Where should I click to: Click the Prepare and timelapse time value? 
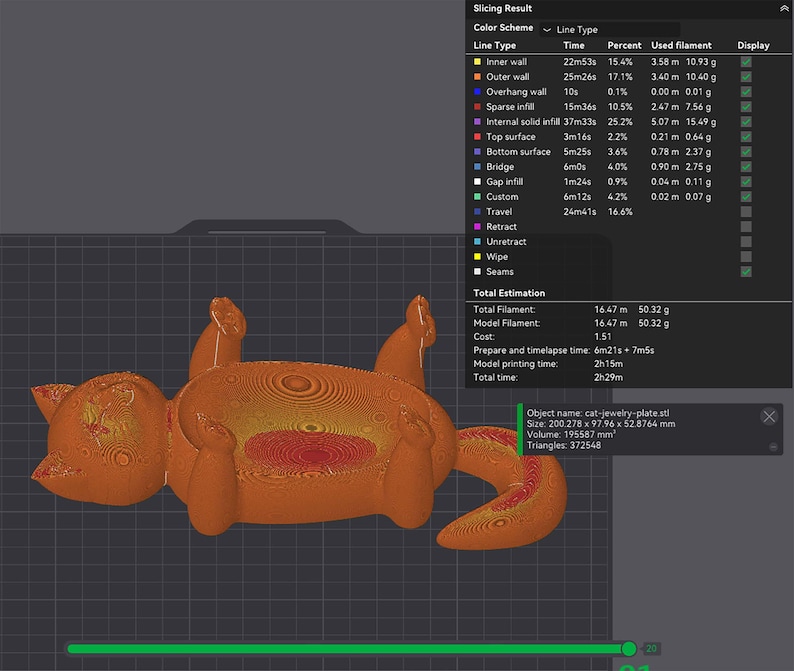pos(624,350)
